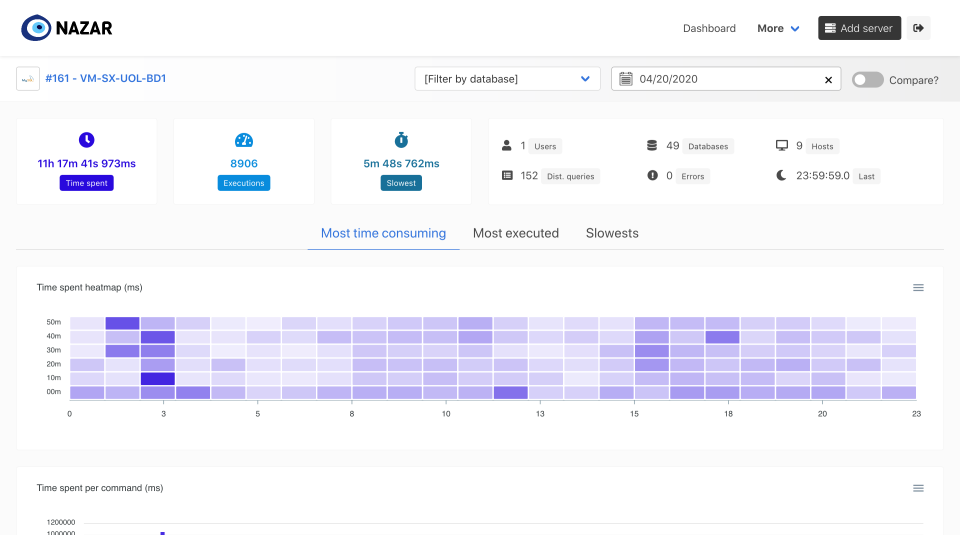Toggle the Compare? switch
The width and height of the screenshot is (960, 535).
click(x=867, y=80)
